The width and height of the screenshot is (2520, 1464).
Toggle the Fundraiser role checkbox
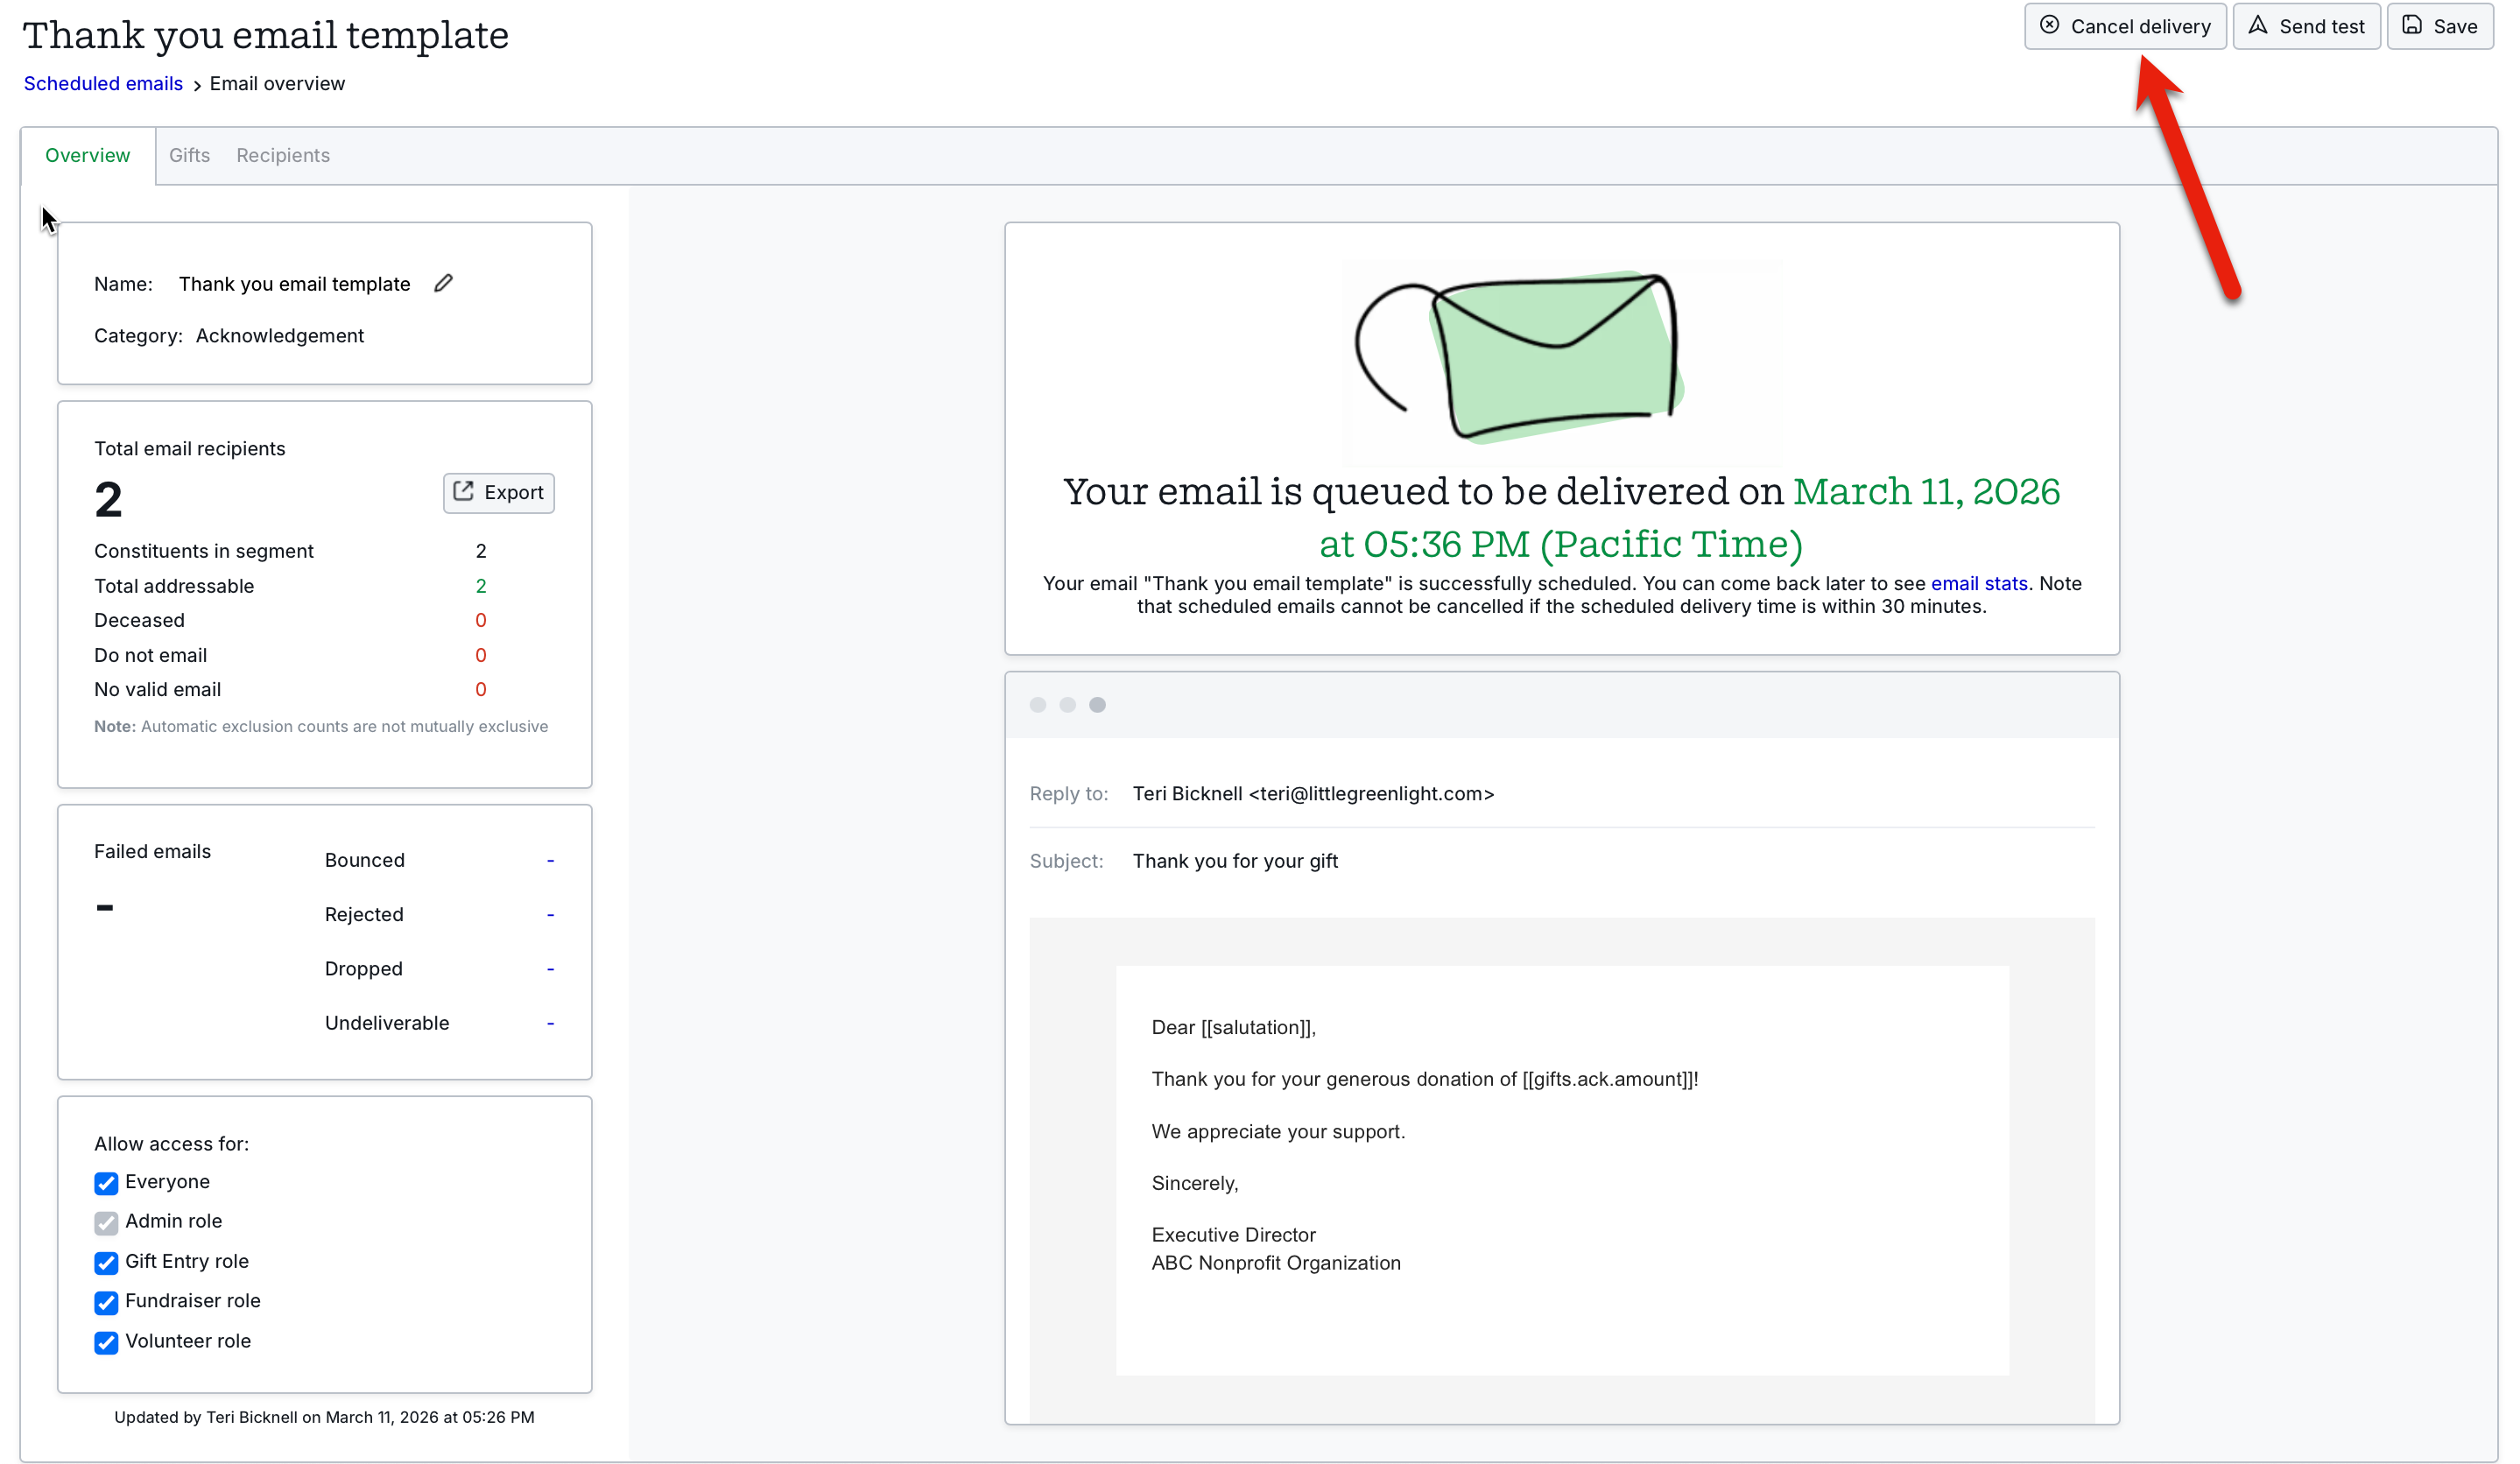(x=106, y=1302)
